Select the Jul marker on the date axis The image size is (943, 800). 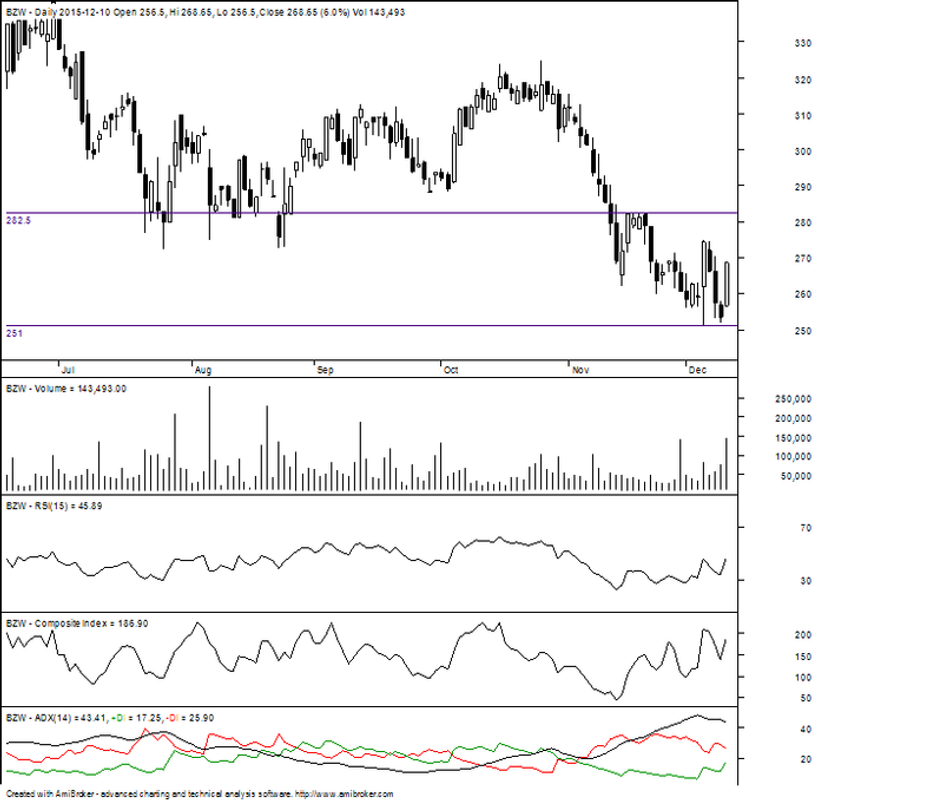pos(67,369)
